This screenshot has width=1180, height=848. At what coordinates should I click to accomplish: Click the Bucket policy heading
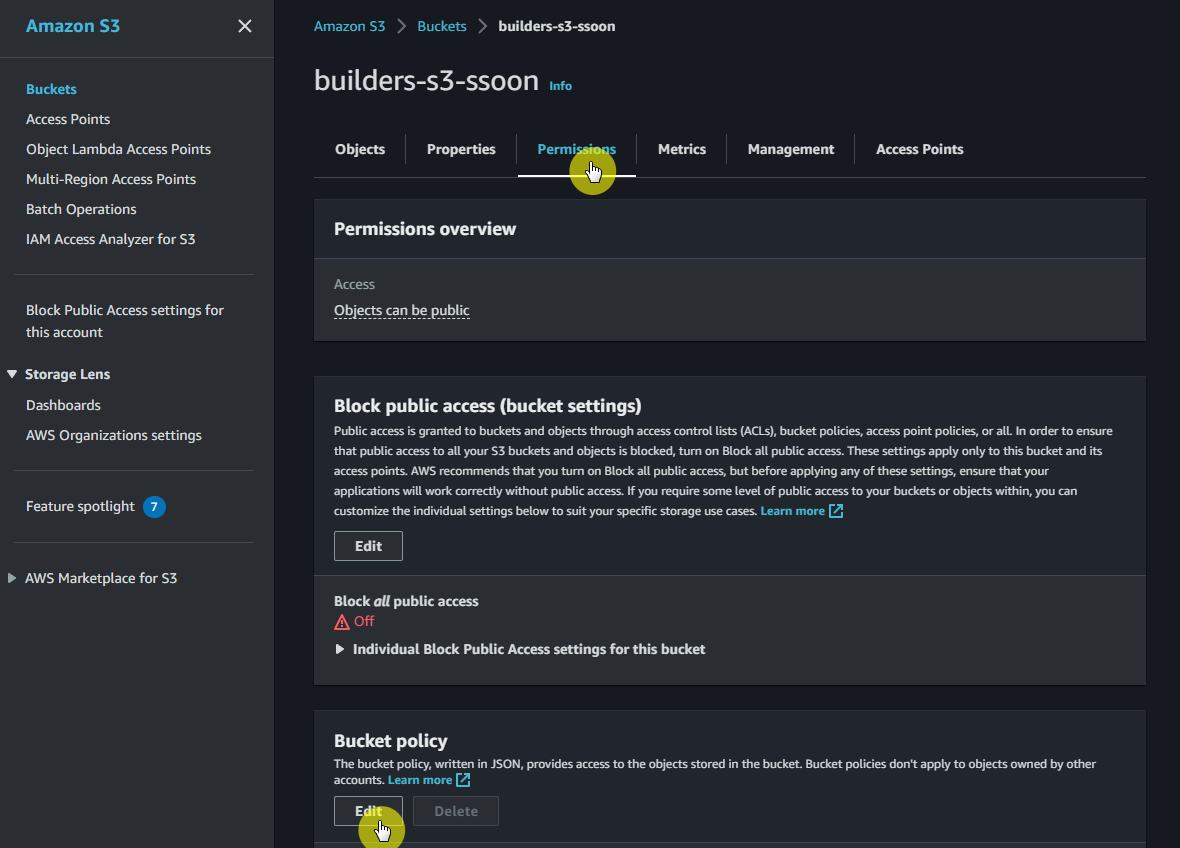391,741
